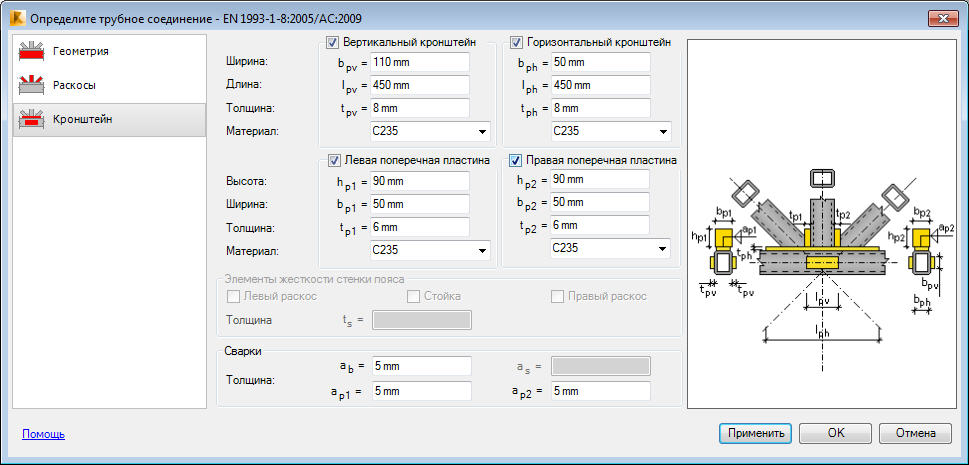
Task: Click the joint diagram preview image
Action: pyautogui.click(x=821, y=224)
